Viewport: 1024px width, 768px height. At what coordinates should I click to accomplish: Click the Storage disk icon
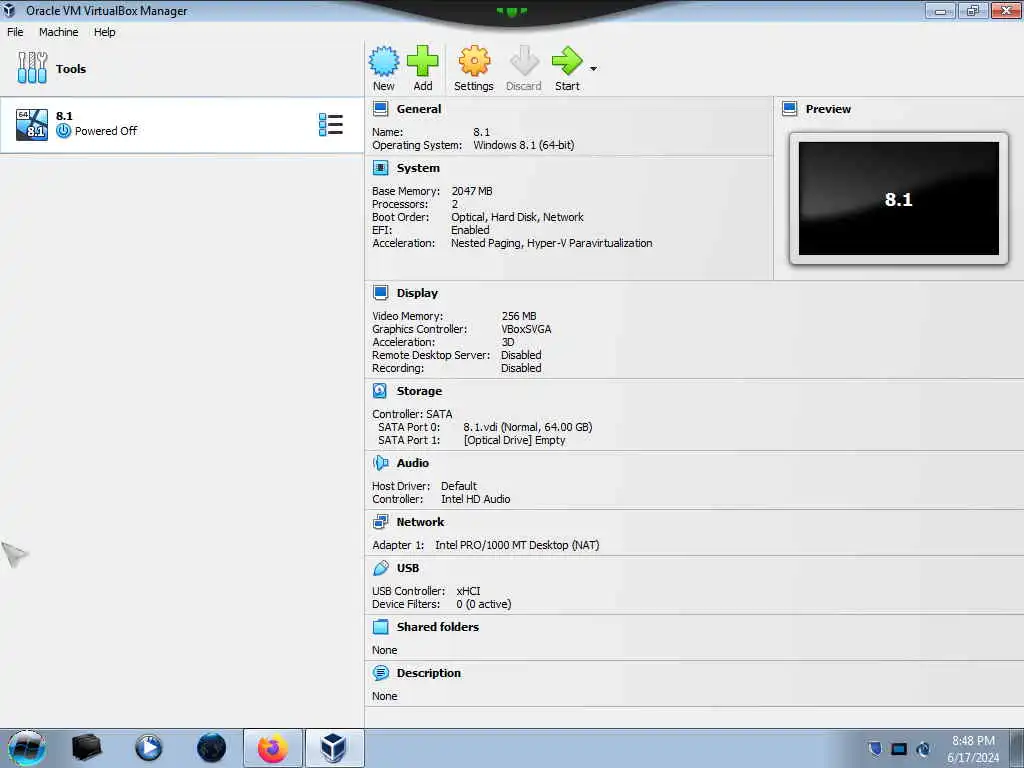[x=380, y=391]
